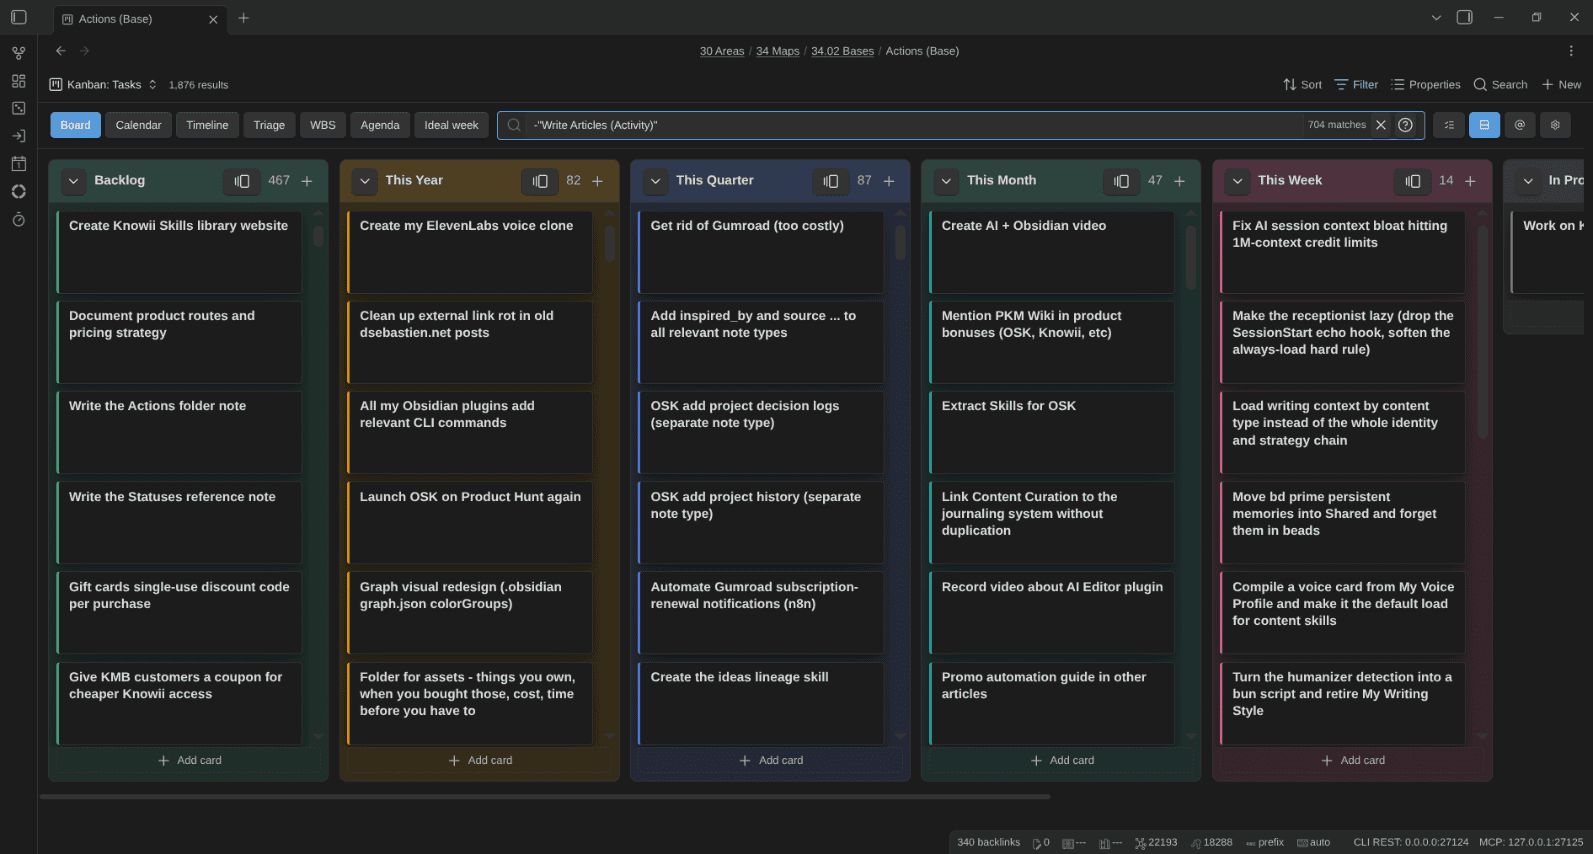Open canvas icon in left ribbon
Image resolution: width=1593 pixels, height=854 pixels.
tap(18, 108)
